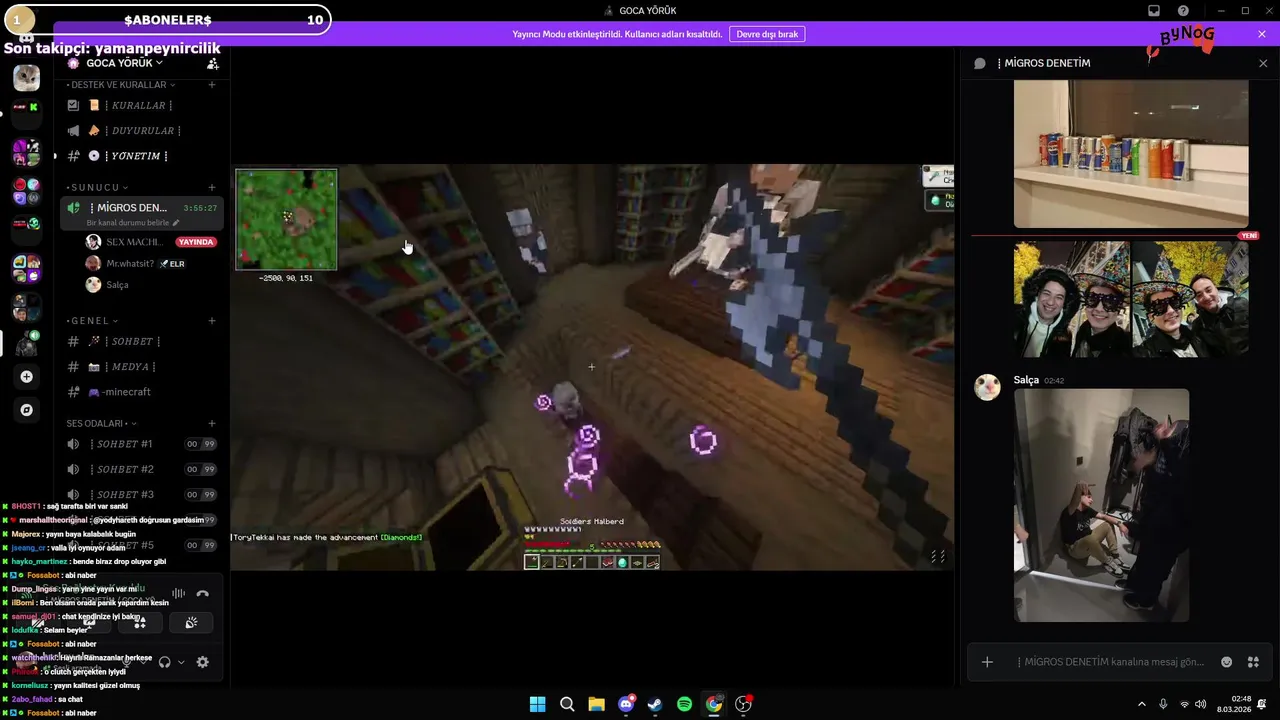This screenshot has width=1280, height=720.
Task: Open Salça's avatar in chat panel
Action: coord(987,388)
